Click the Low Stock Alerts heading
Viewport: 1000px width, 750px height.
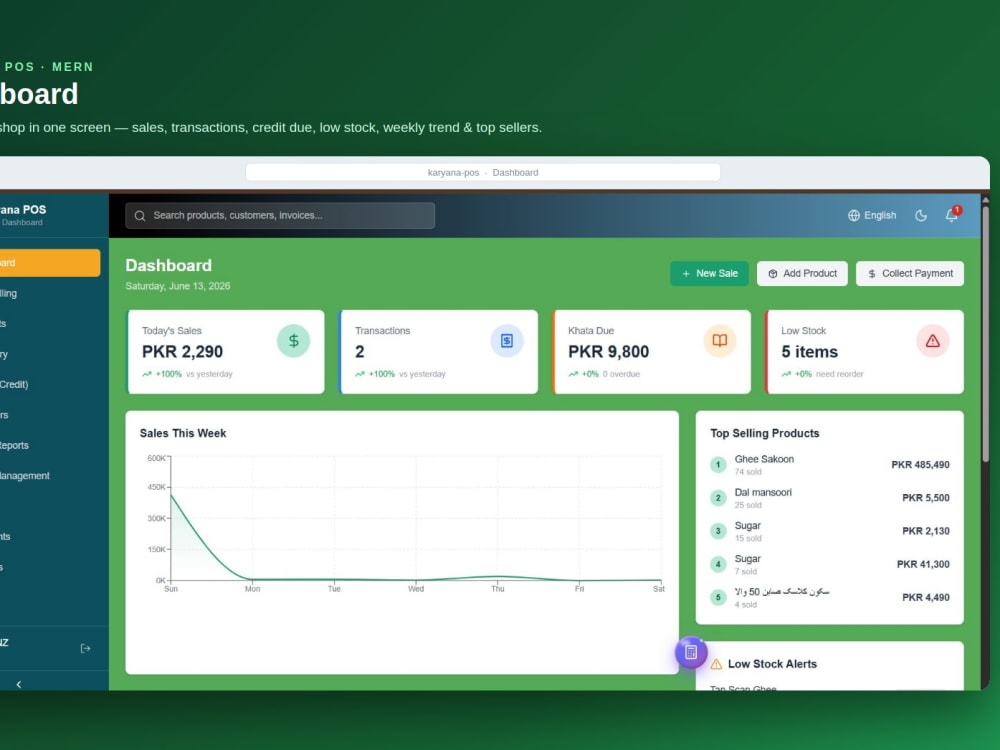pos(772,664)
